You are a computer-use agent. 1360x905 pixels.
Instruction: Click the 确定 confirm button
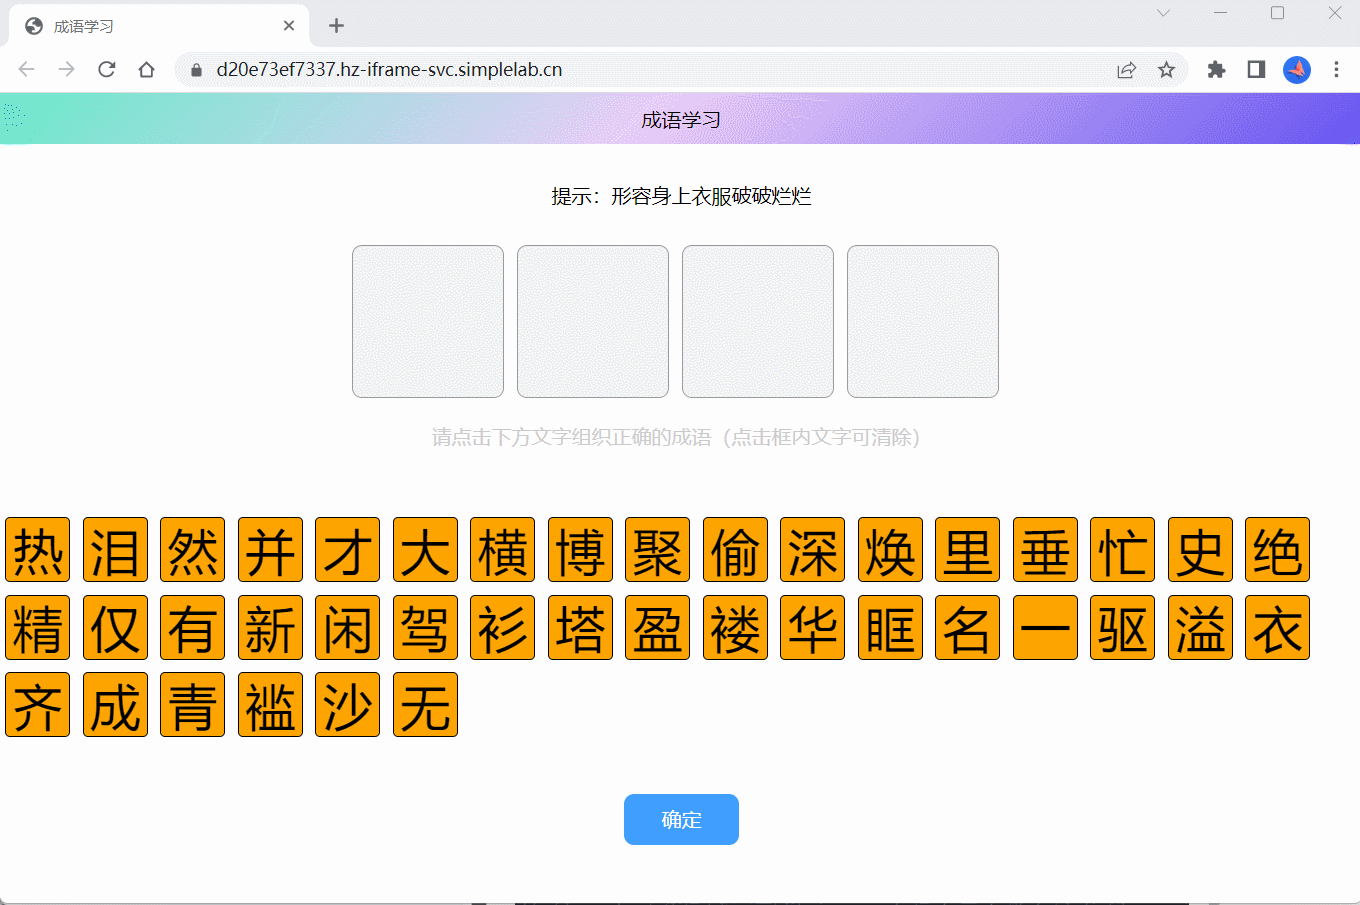(681, 819)
